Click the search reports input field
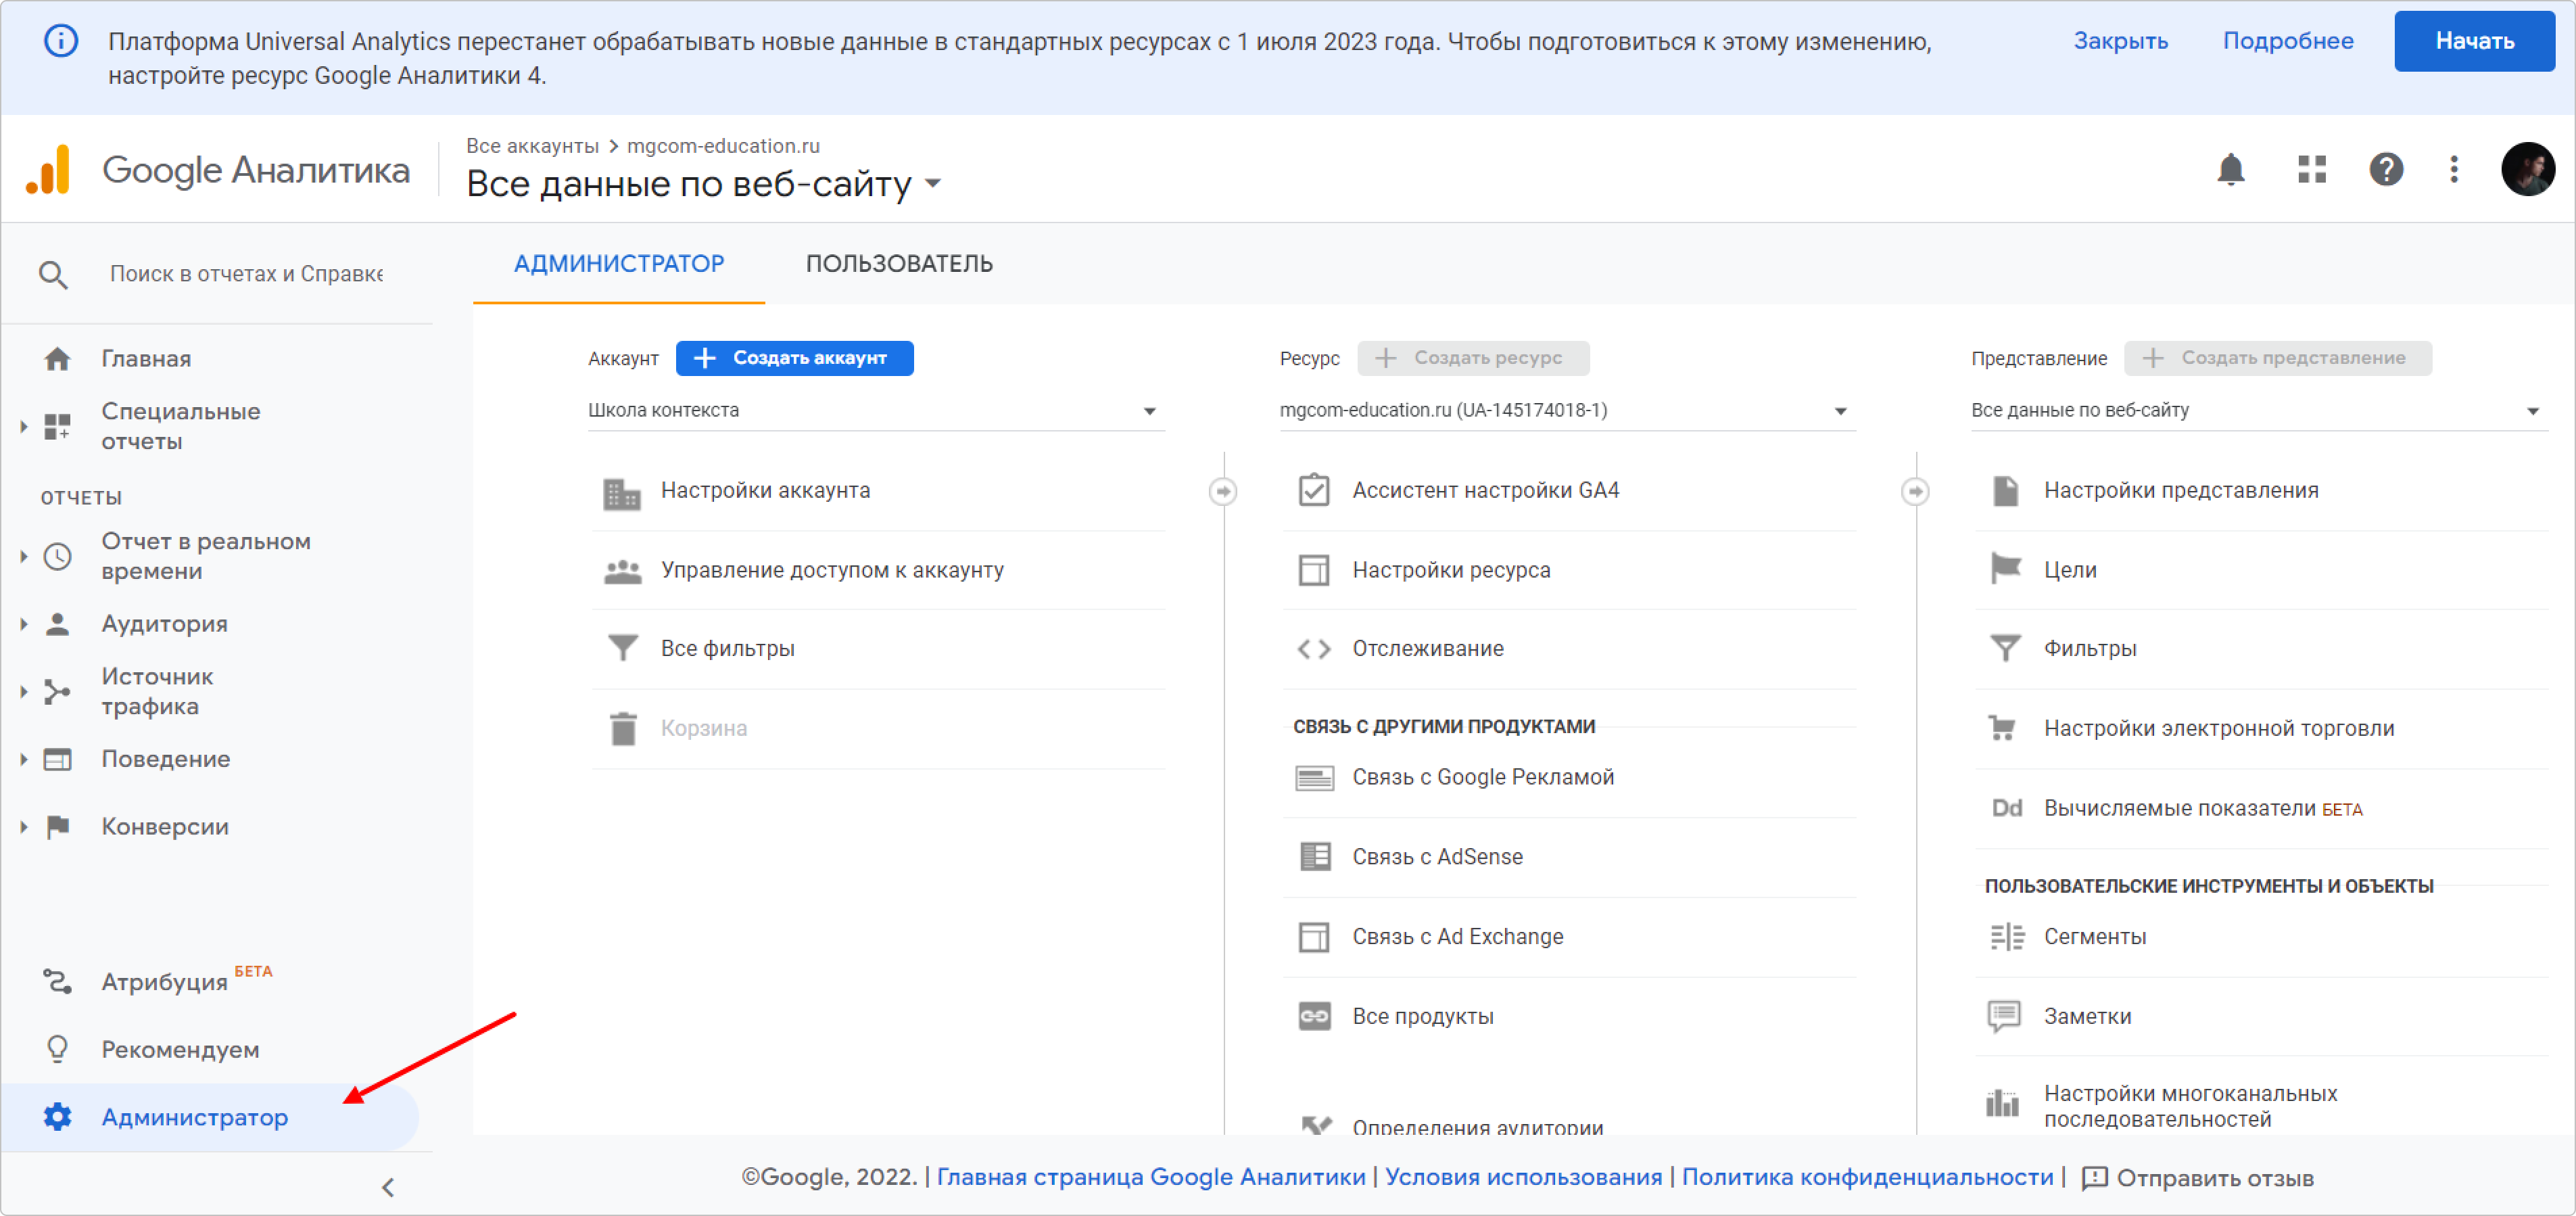This screenshot has height=1216, width=2576. coord(246,274)
